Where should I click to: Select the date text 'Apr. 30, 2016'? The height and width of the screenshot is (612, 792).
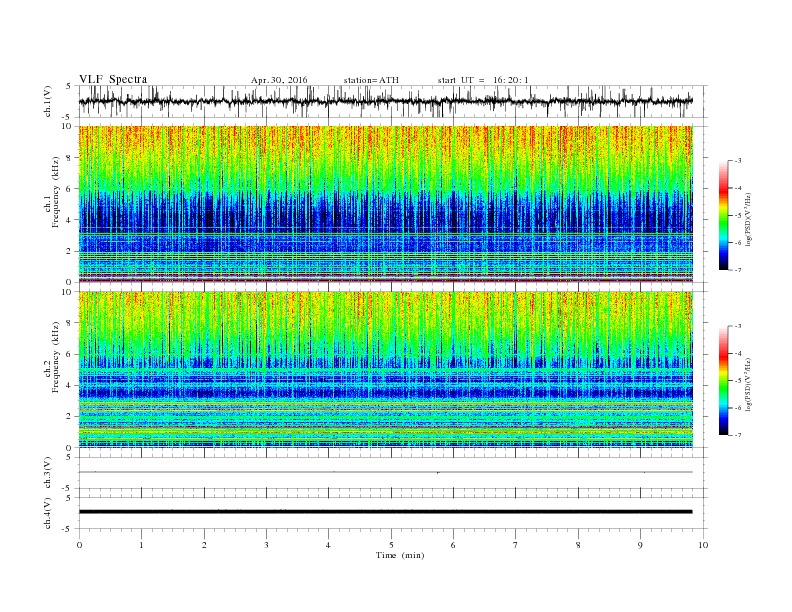[279, 80]
